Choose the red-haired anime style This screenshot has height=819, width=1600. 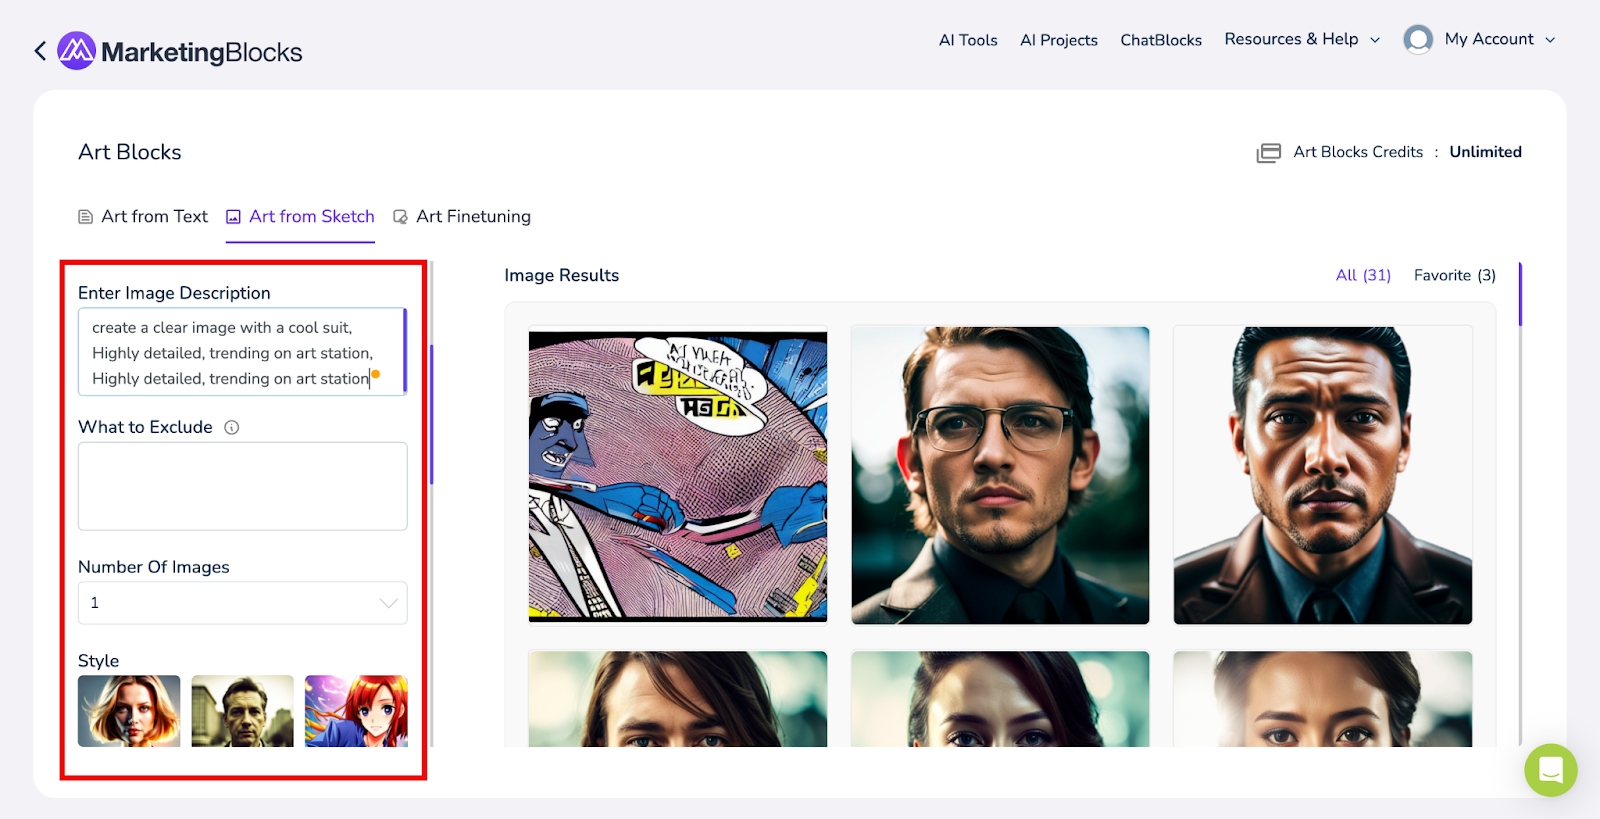[356, 711]
